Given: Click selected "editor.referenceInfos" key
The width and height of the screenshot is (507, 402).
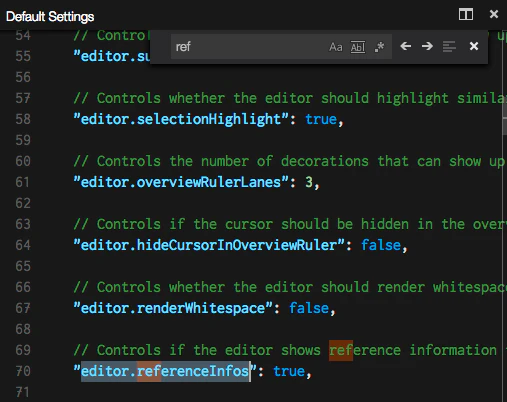Looking at the screenshot, I should pyautogui.click(x=165, y=371).
